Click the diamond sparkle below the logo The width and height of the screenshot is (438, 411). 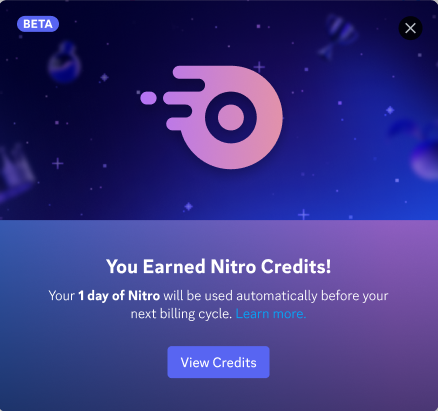(189, 207)
